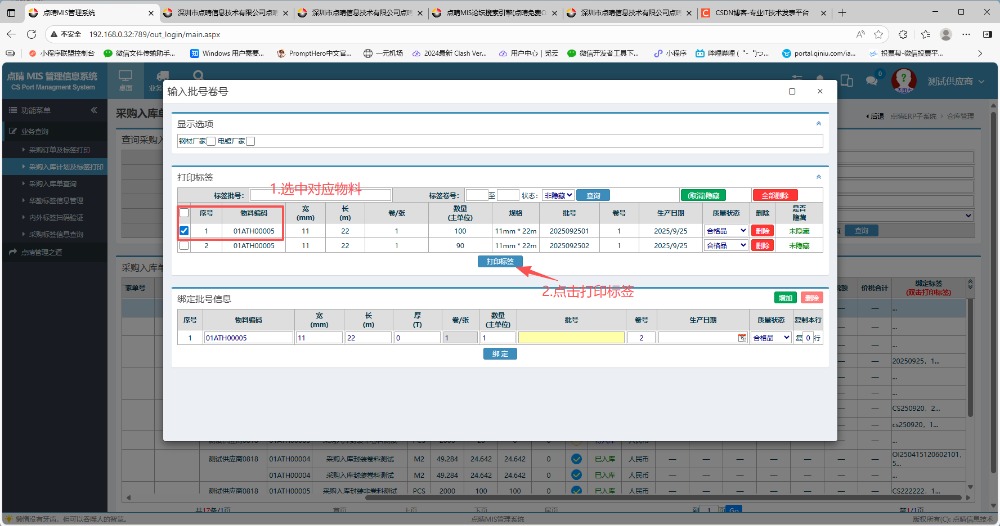Click the blue 绑定 button

[500, 354]
